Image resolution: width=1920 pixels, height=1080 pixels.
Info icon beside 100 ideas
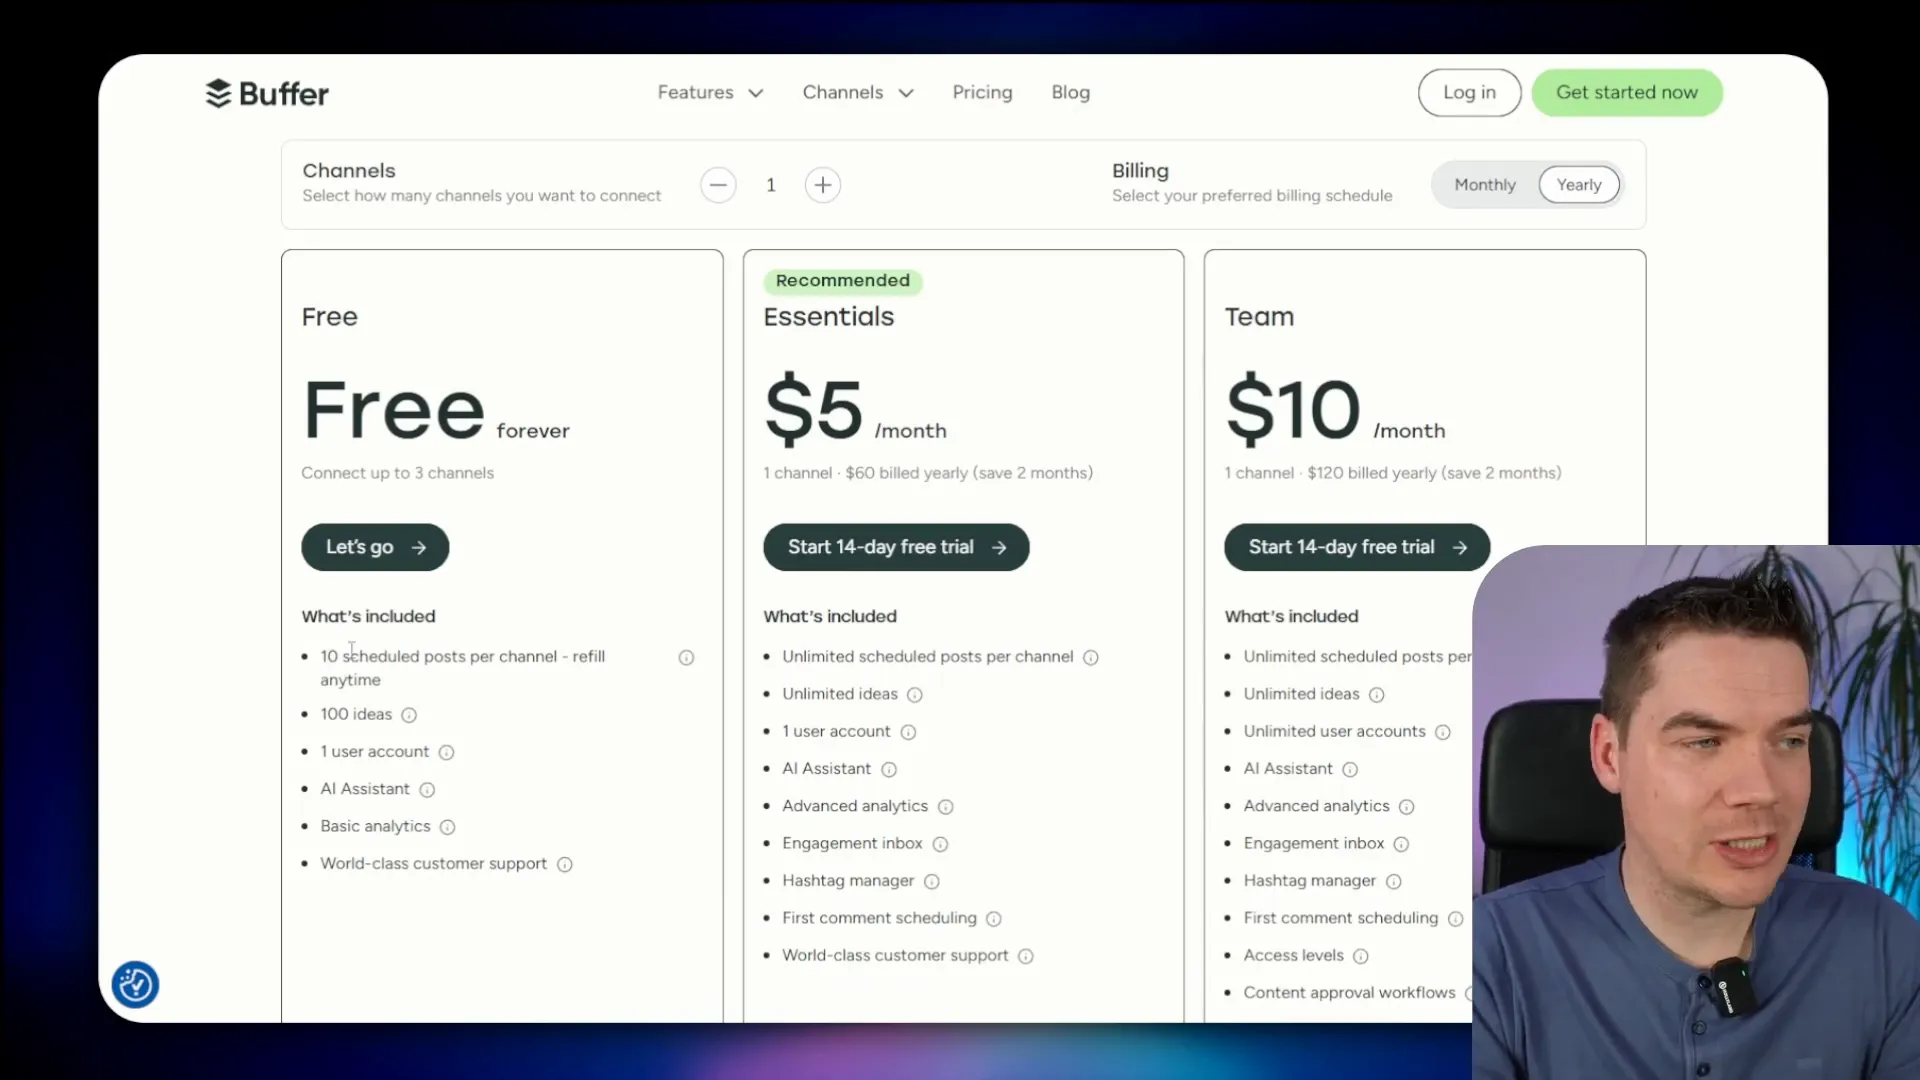[409, 715]
